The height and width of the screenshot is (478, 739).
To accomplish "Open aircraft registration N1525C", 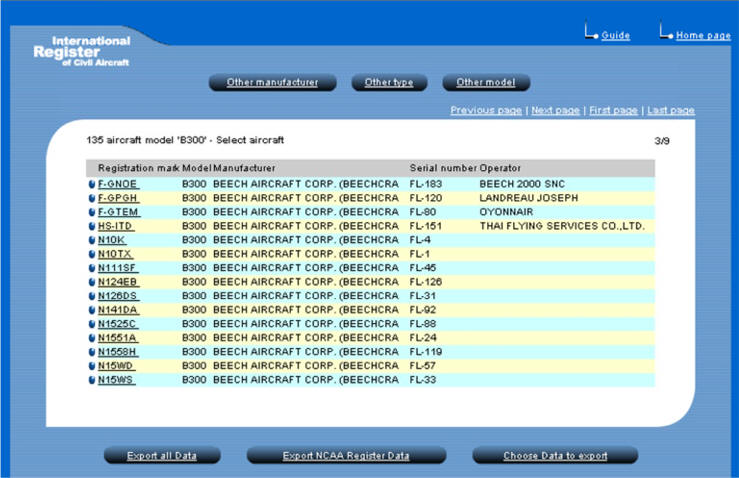I will tap(118, 324).
